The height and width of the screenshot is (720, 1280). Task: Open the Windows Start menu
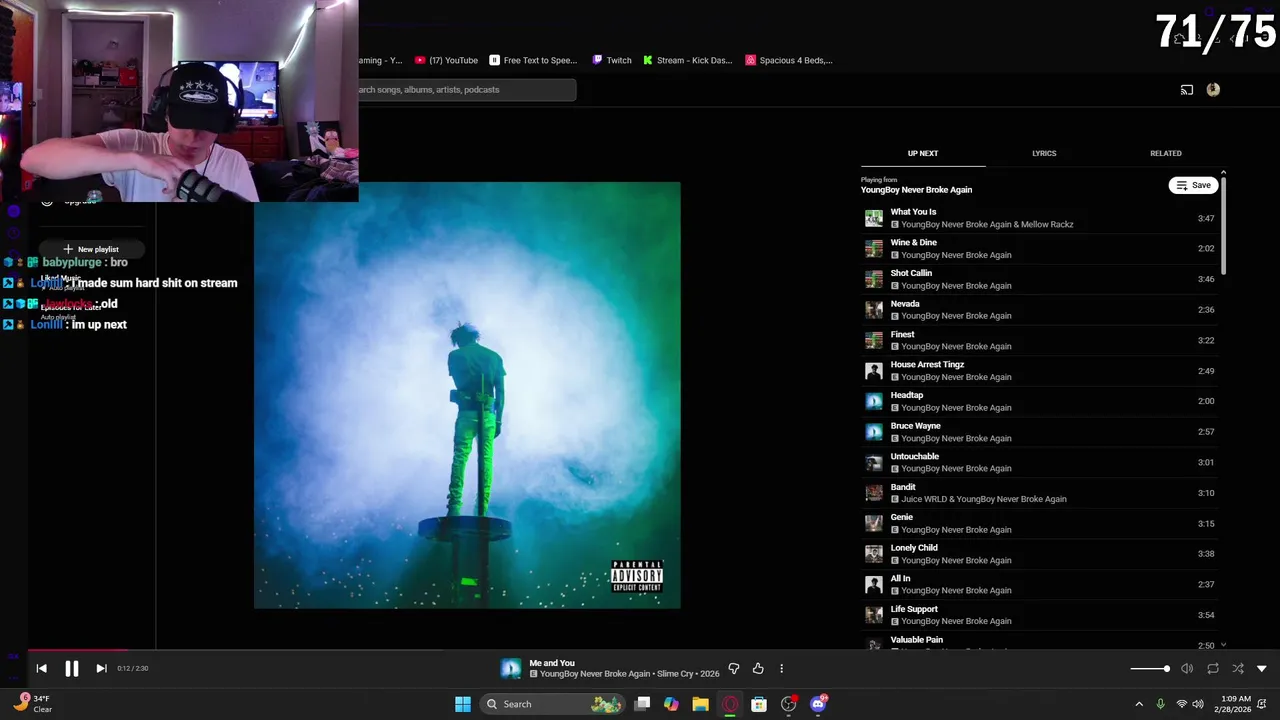[x=463, y=704]
